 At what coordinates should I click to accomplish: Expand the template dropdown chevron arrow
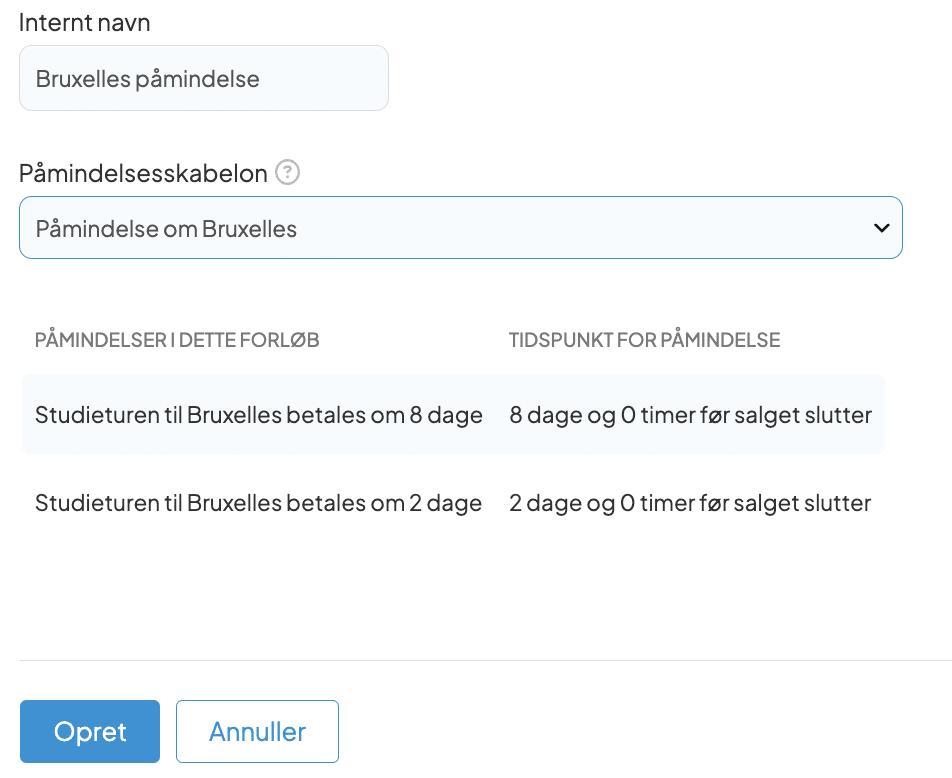coord(881,228)
